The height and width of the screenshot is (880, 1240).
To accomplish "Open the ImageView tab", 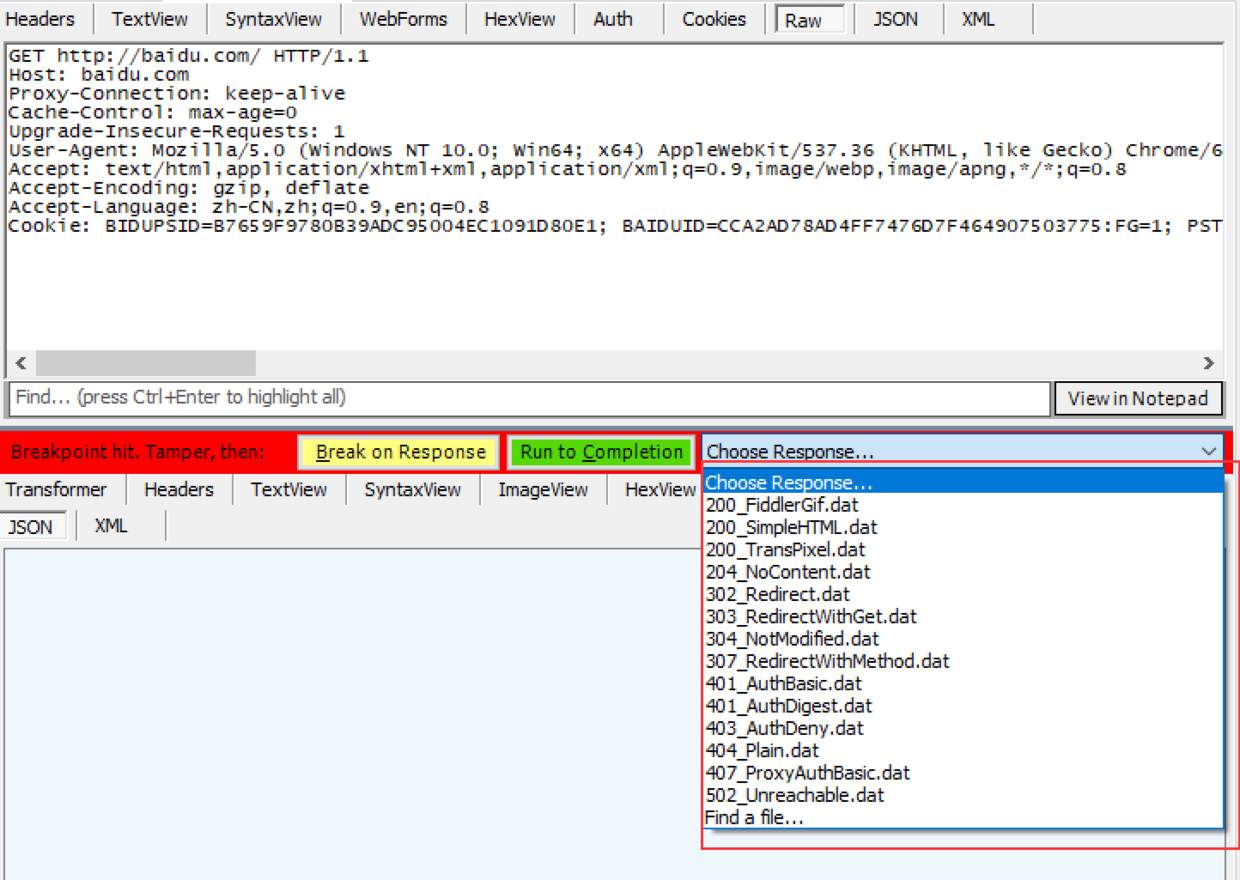I will (543, 489).
